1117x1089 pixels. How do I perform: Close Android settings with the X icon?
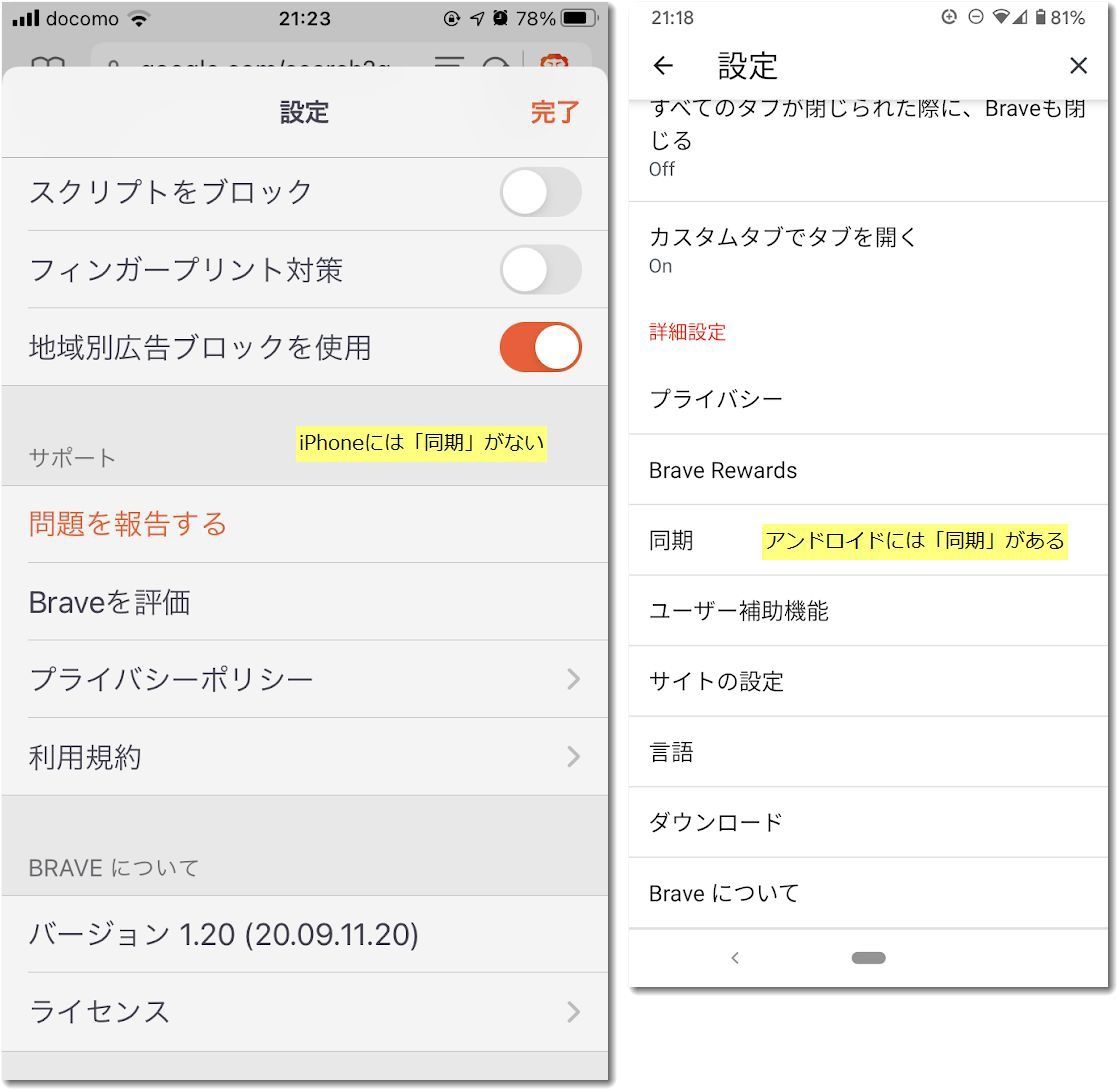click(x=1078, y=66)
